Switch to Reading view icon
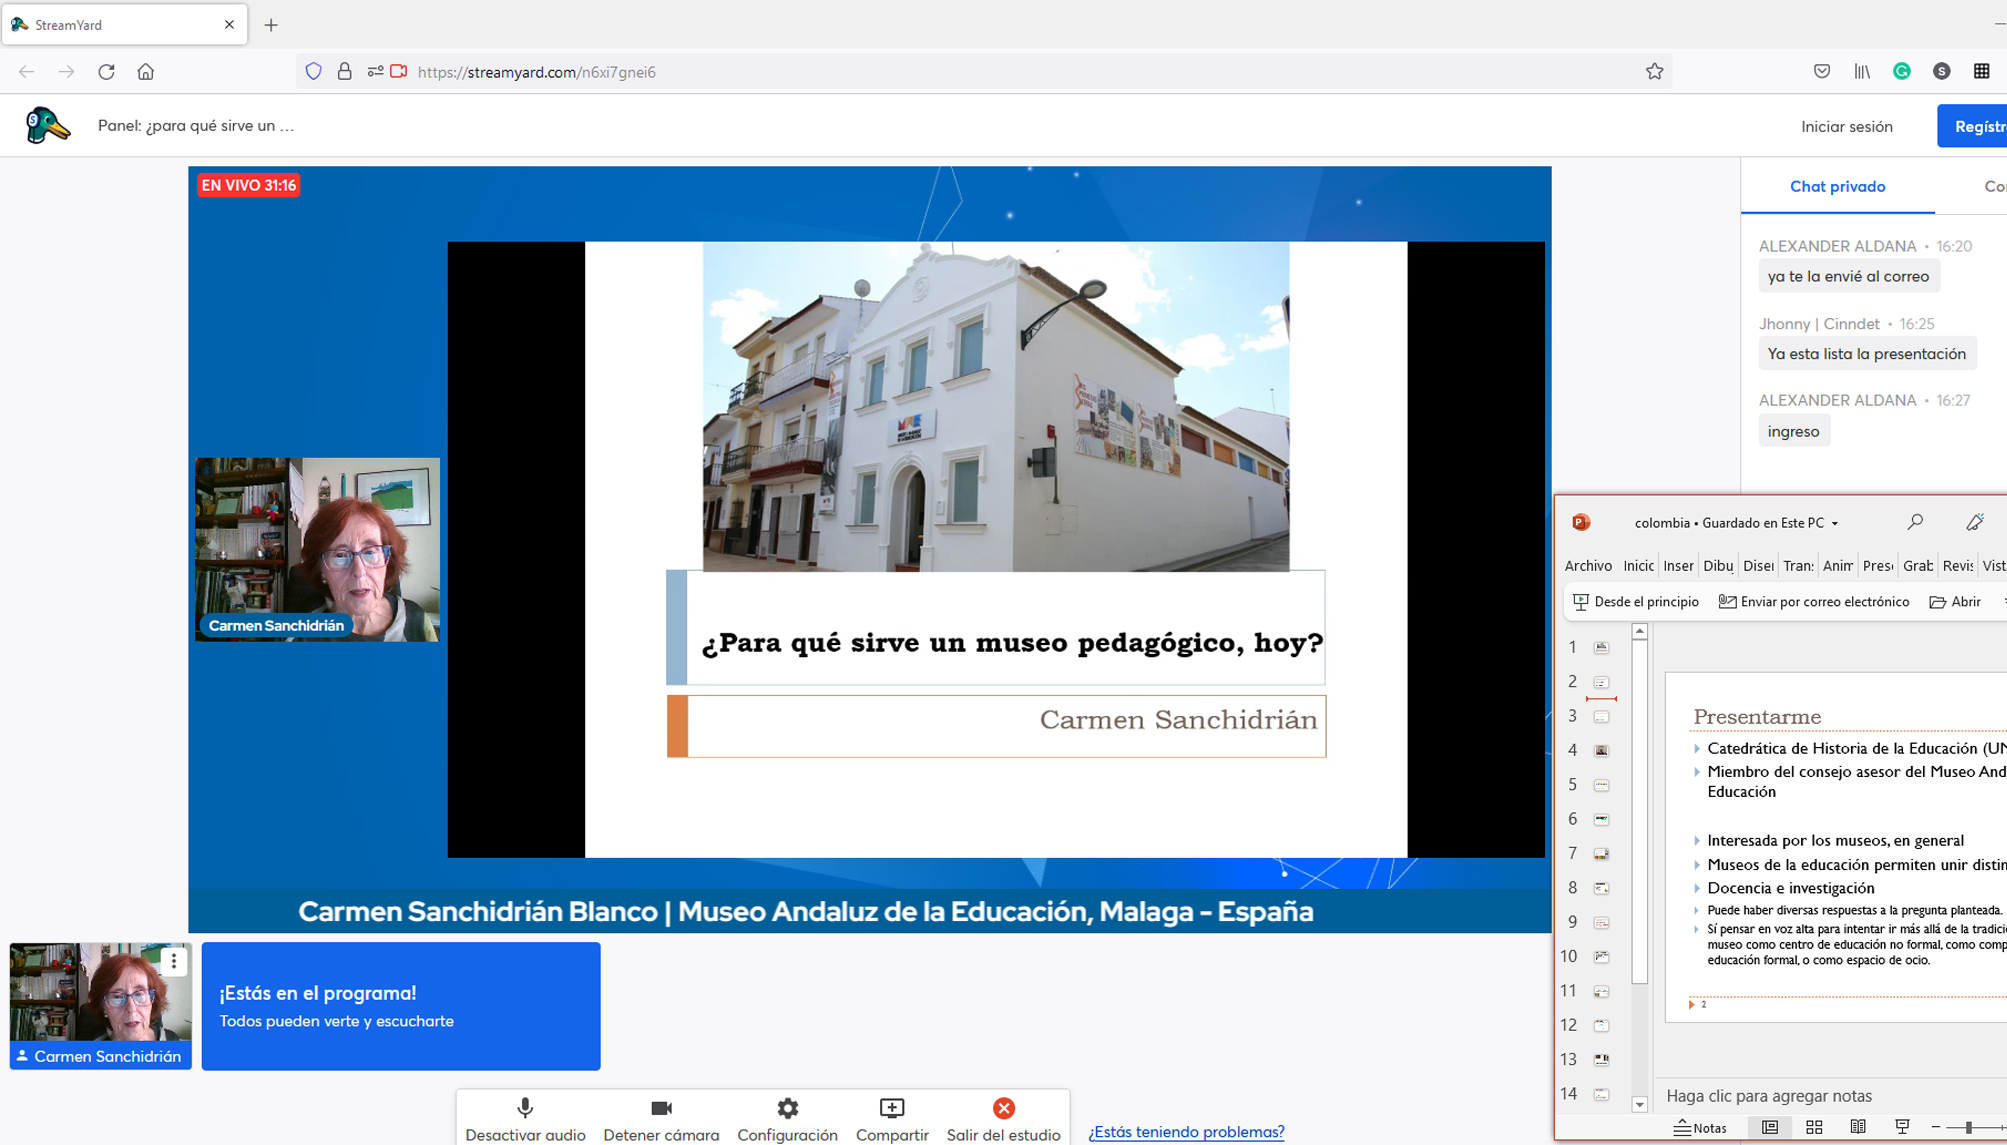This screenshot has width=2007, height=1145. pos(1858,1128)
